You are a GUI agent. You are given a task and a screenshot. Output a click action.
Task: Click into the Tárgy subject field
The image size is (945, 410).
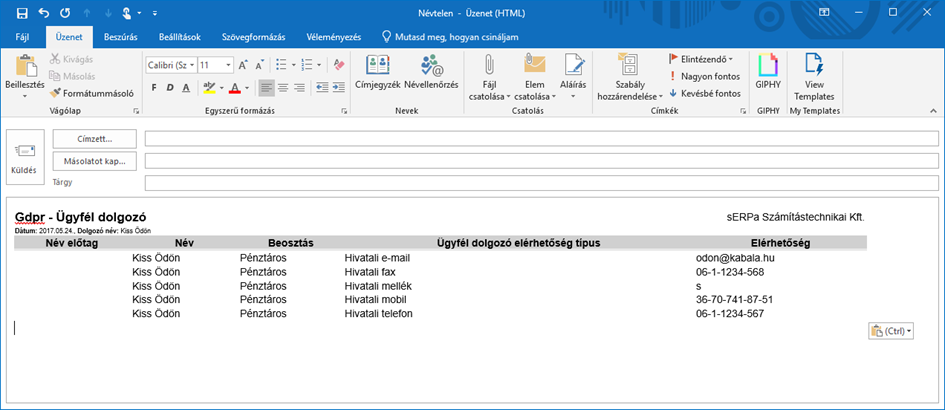(540, 183)
